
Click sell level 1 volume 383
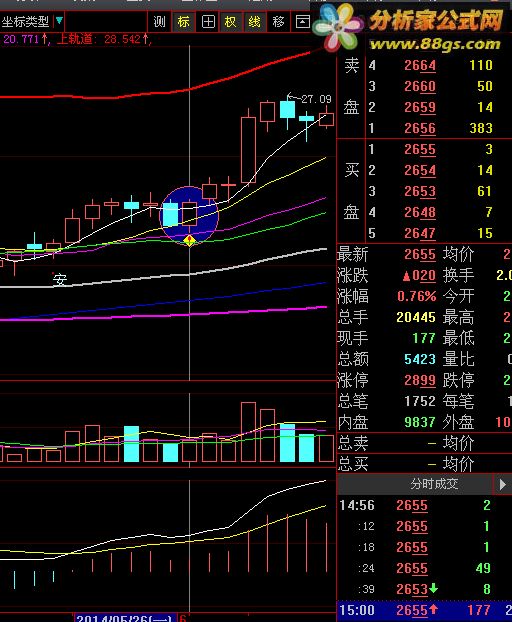coord(481,129)
